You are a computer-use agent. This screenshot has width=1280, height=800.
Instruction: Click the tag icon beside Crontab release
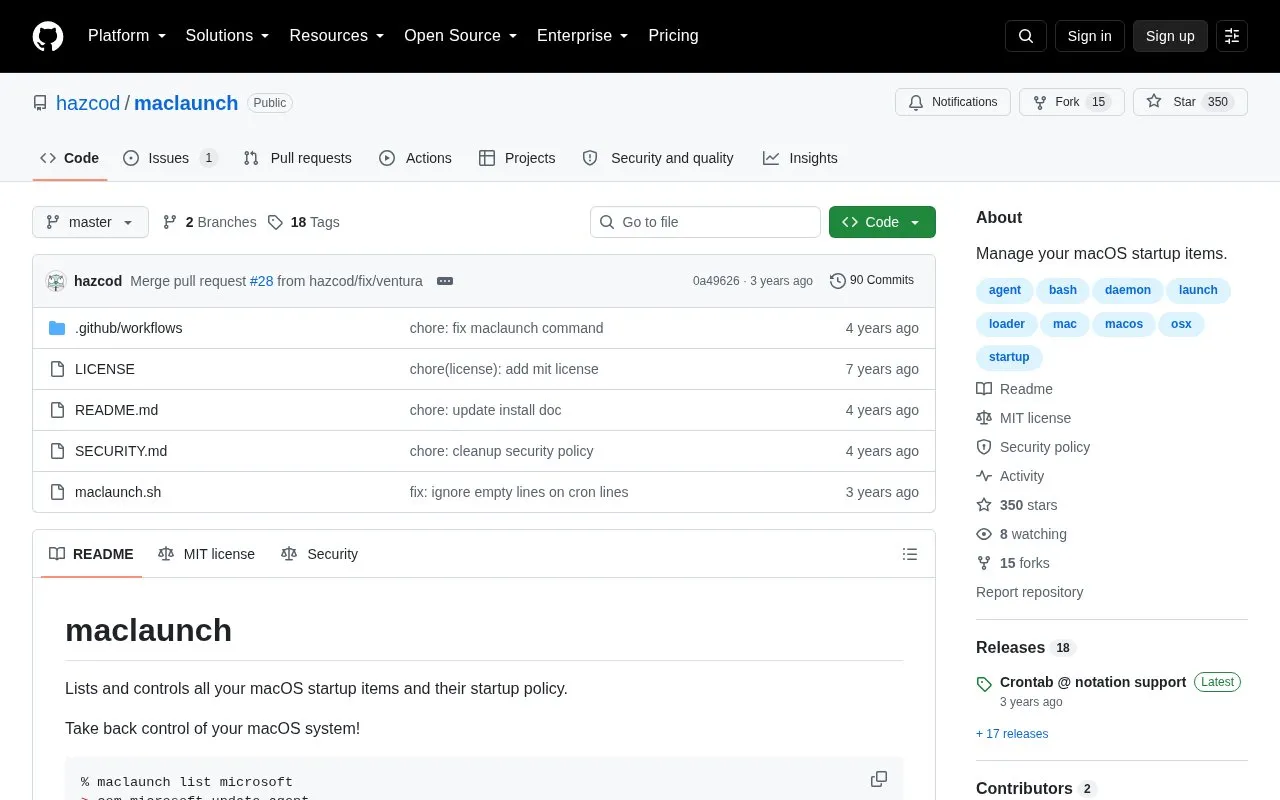tap(984, 684)
